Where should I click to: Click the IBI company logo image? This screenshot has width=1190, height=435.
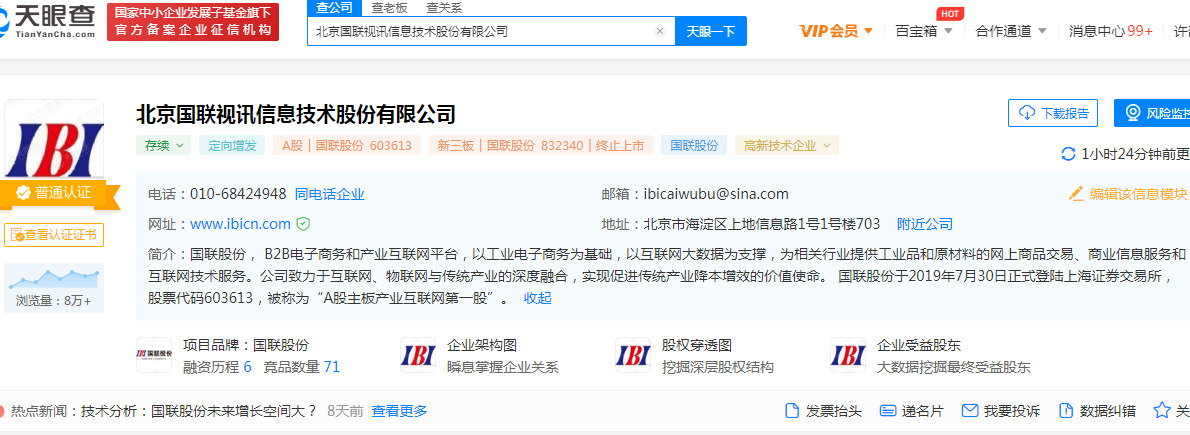click(x=54, y=140)
